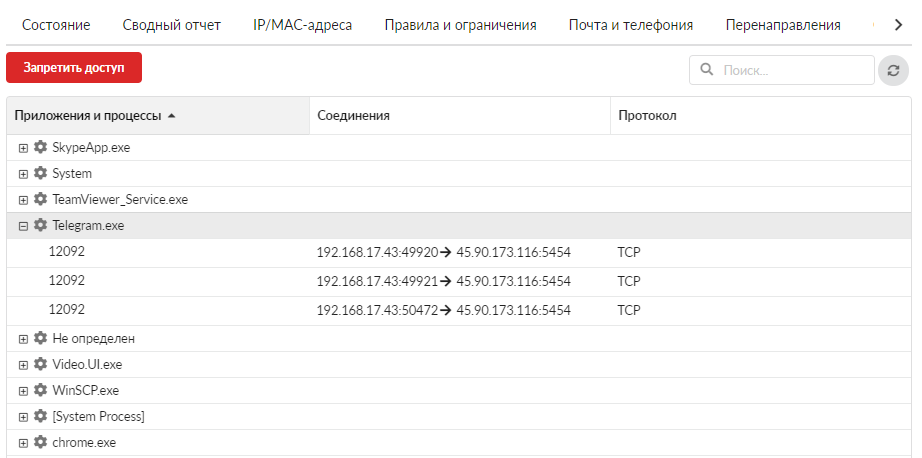
Task: Click the gear icon next to chrome.exe
Action: coord(40,442)
